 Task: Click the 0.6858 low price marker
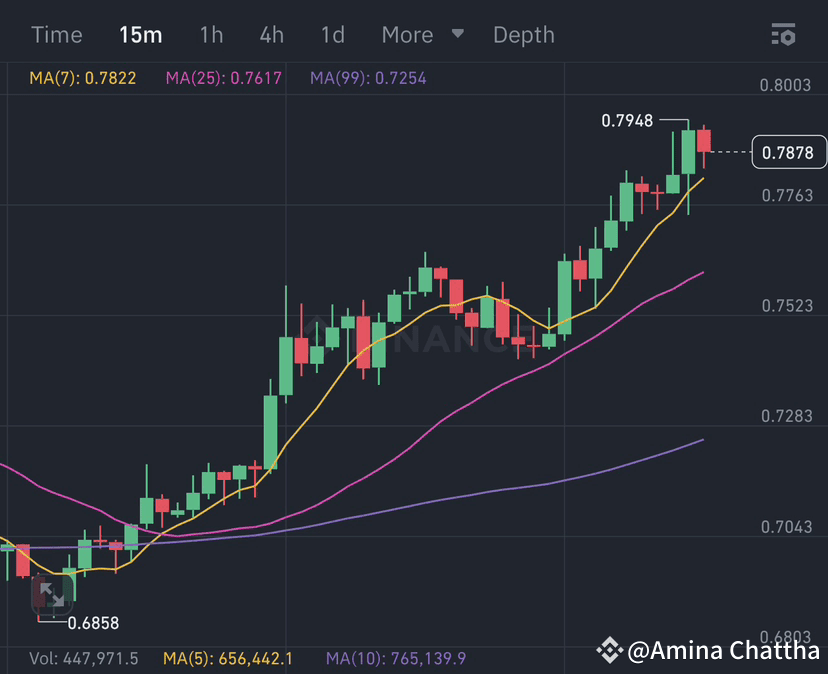pyautogui.click(x=93, y=623)
